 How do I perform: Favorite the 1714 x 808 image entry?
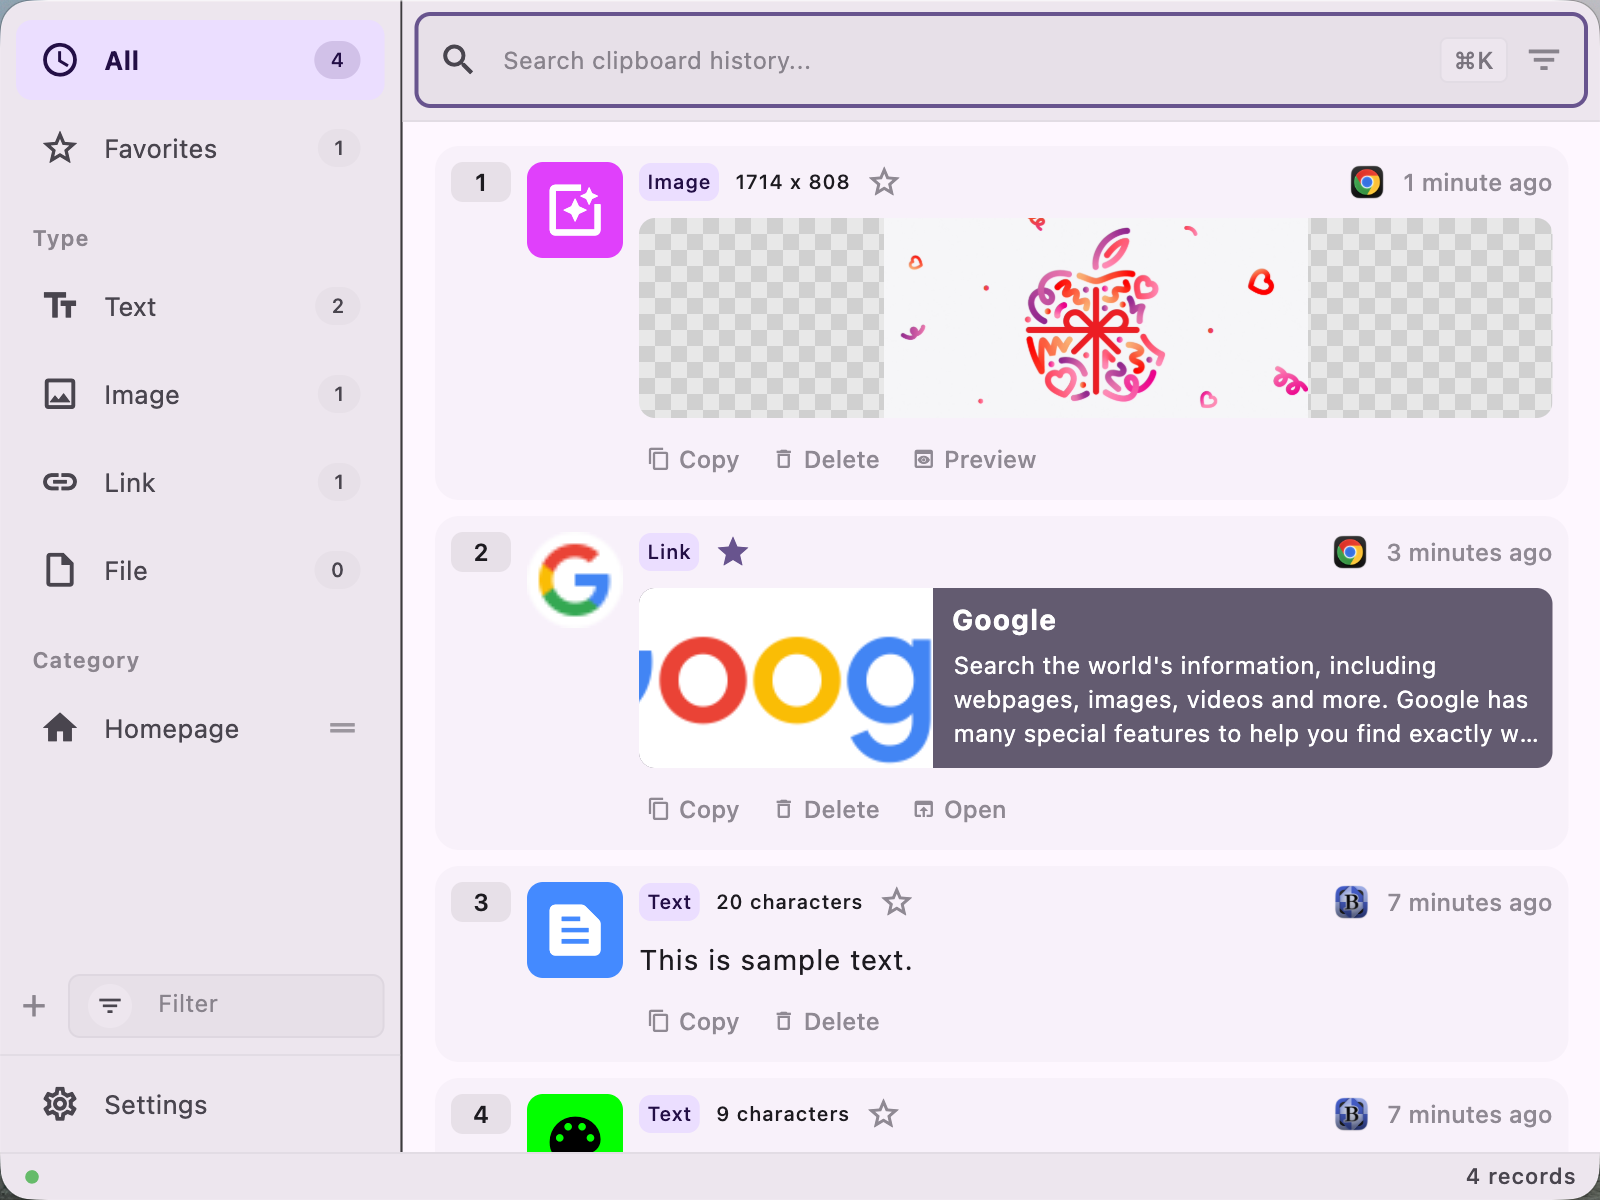884,182
